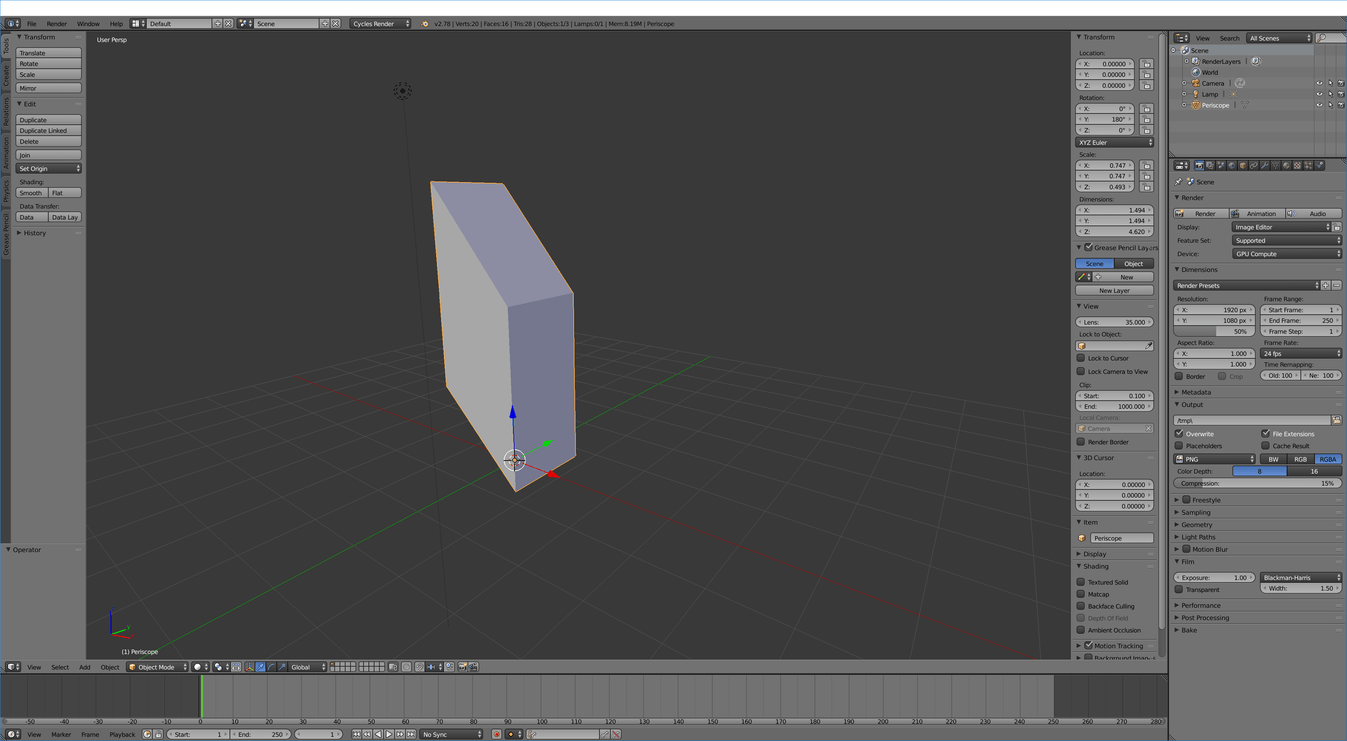Open the Object Mode dropdown
The width and height of the screenshot is (1347, 741).
157,667
